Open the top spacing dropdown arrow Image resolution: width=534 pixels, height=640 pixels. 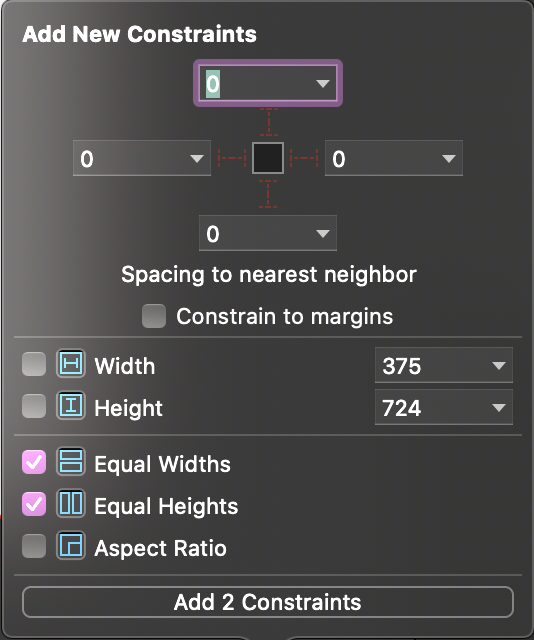(x=323, y=84)
